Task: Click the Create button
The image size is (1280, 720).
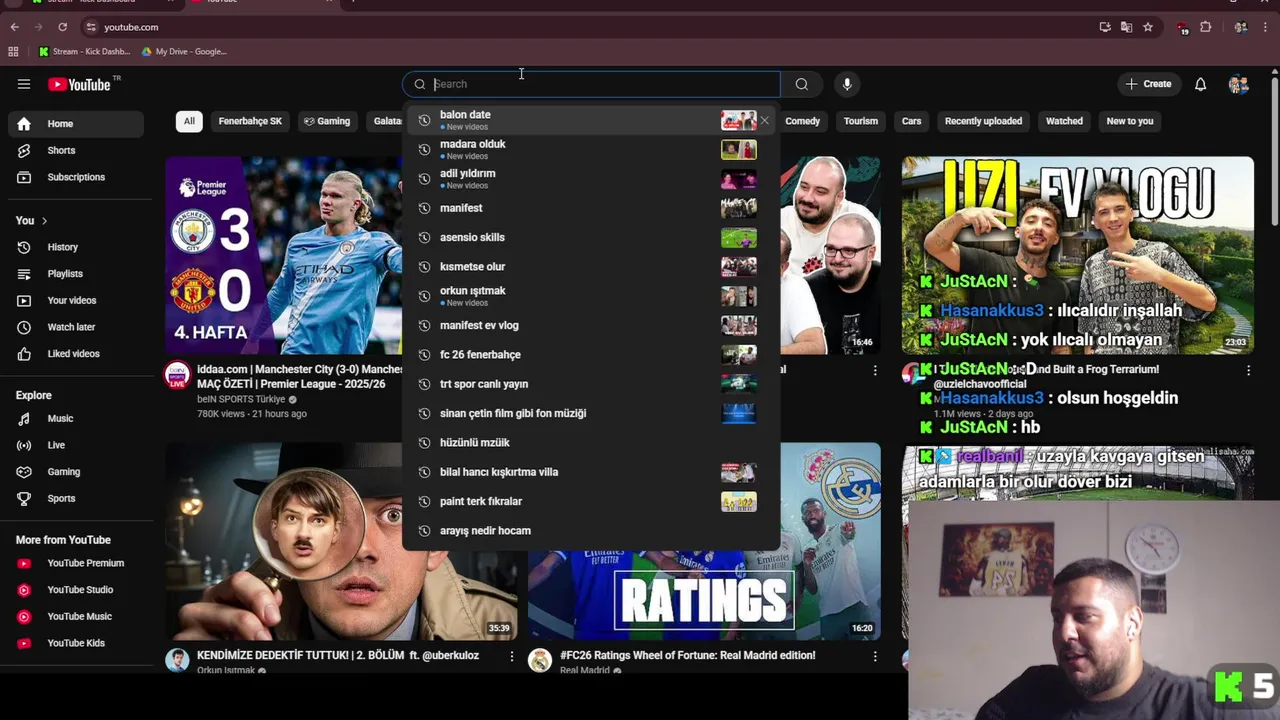Action: (x=1148, y=84)
